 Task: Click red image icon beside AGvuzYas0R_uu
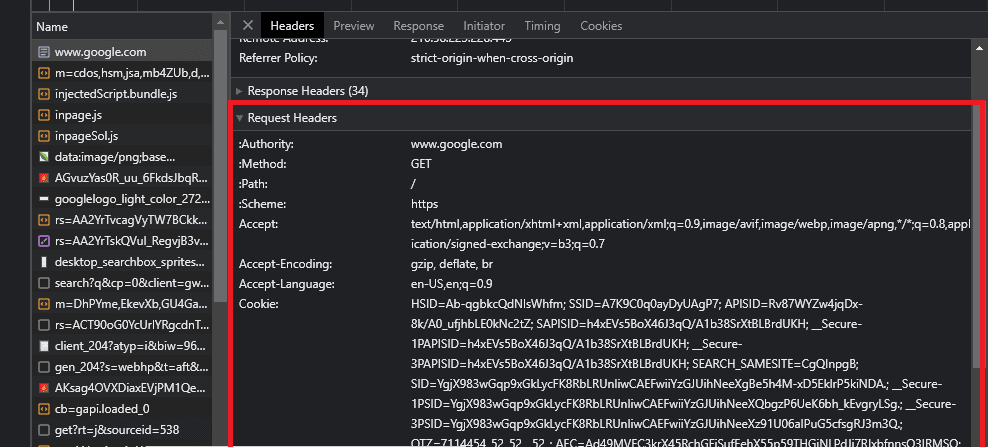(43, 178)
